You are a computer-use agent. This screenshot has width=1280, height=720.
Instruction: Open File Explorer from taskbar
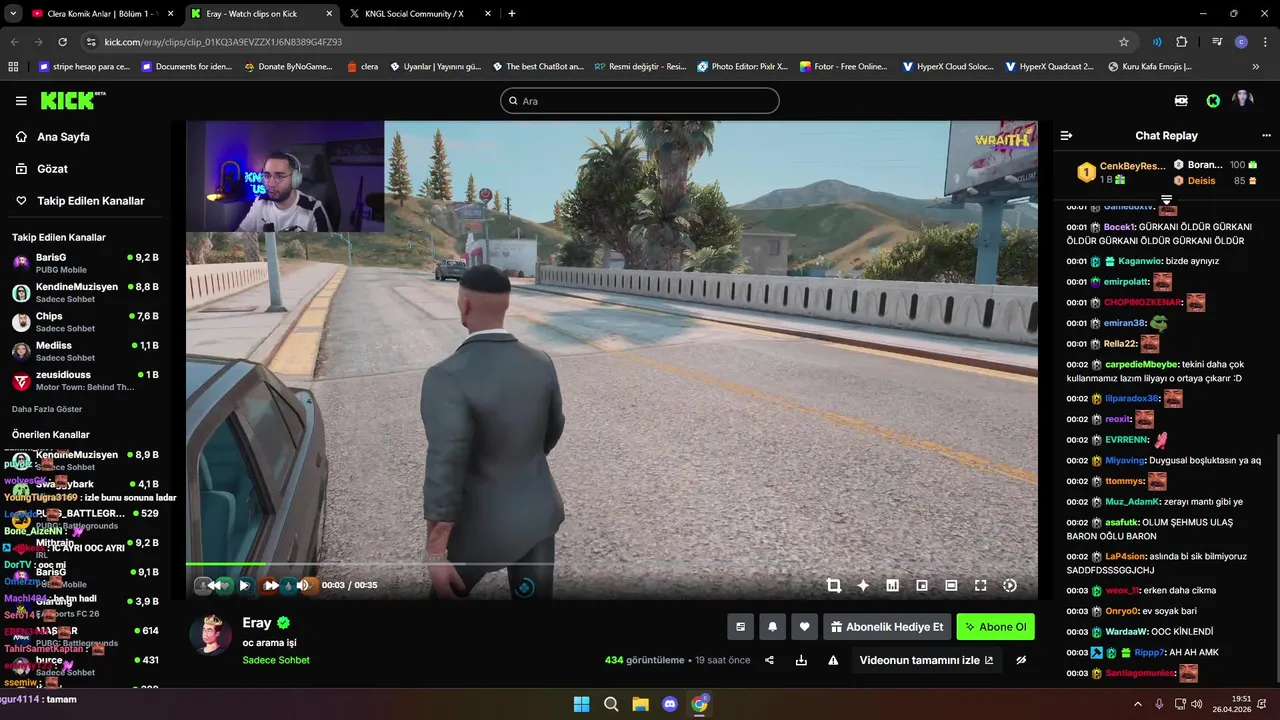coord(640,704)
